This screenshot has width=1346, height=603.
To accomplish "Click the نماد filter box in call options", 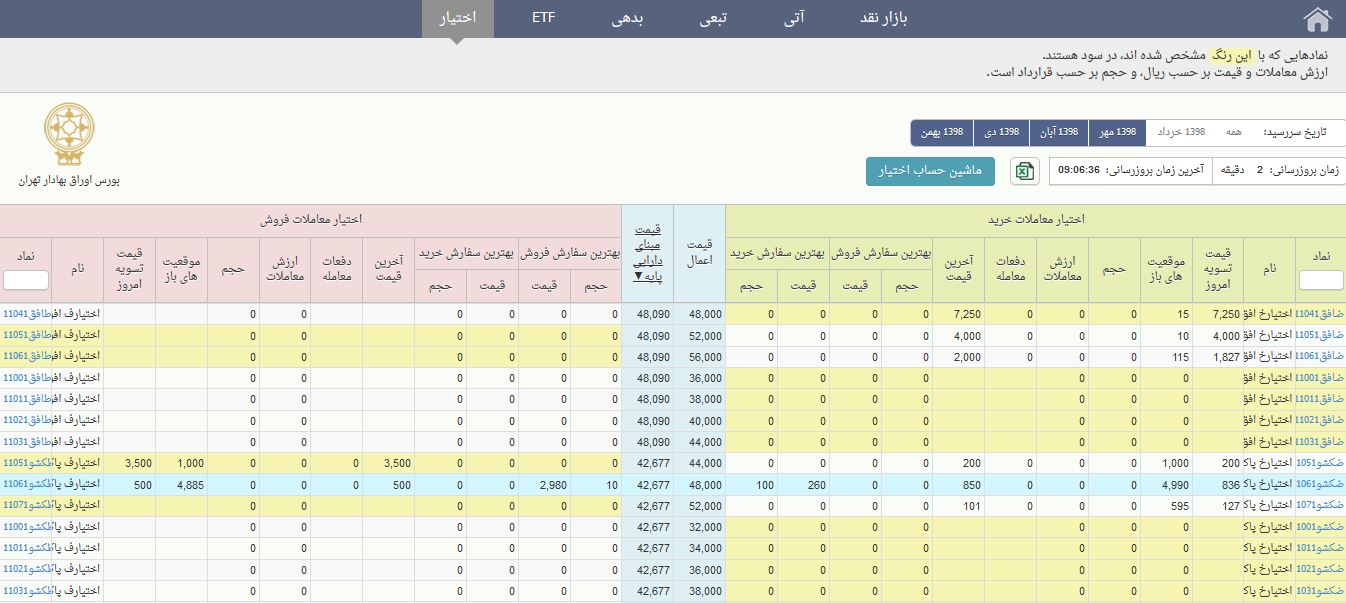I will click(1320, 280).
